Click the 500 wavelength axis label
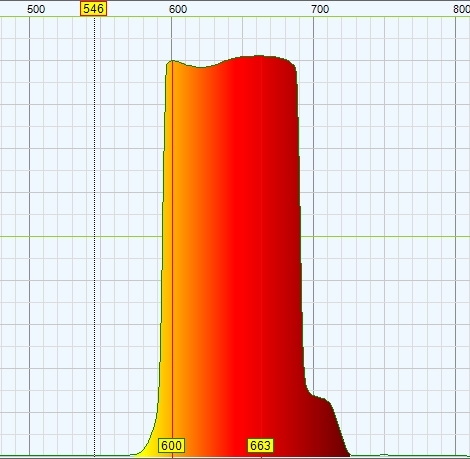This screenshot has height=459, width=470. click(36, 9)
